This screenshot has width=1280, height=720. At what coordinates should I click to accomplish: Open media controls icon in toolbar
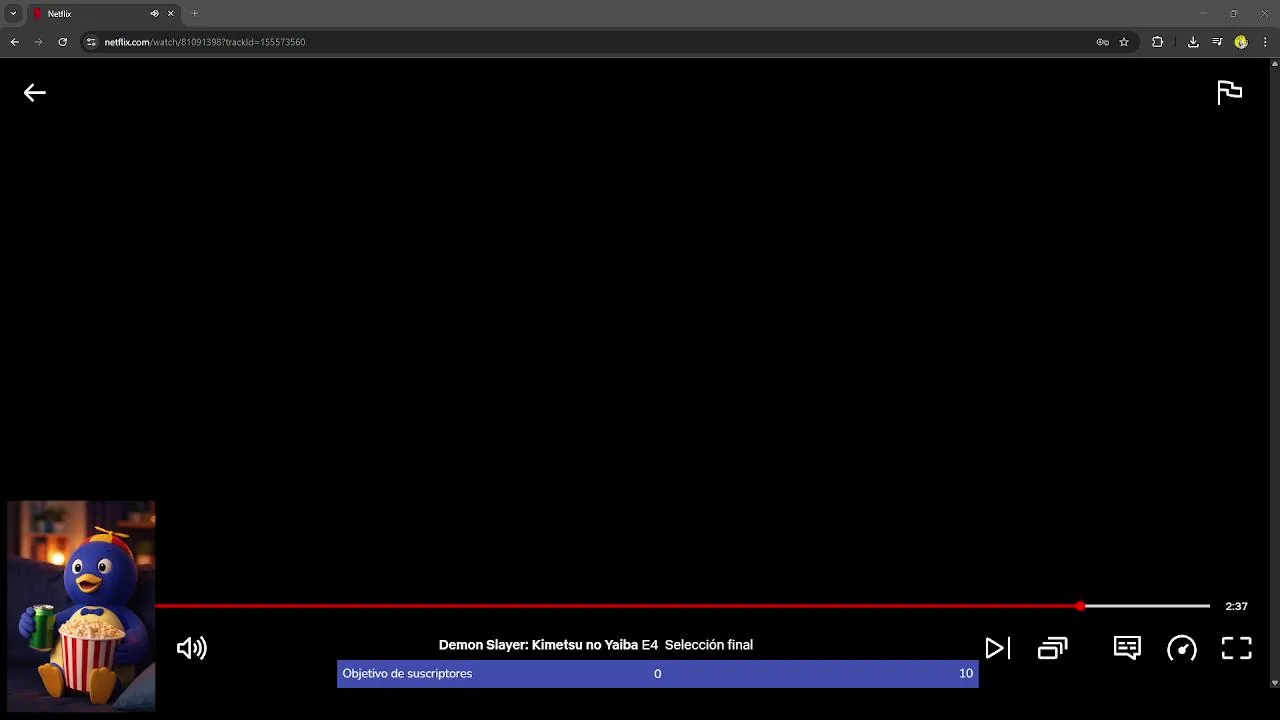1217,42
